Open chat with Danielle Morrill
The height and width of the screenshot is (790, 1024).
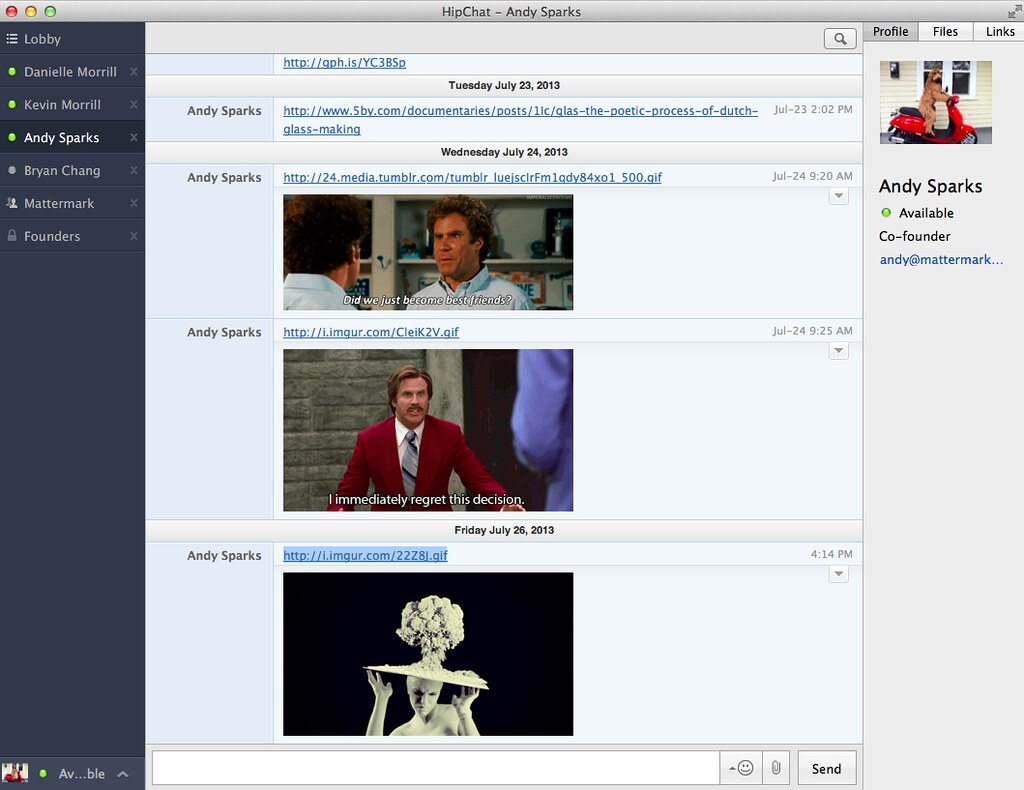72,72
